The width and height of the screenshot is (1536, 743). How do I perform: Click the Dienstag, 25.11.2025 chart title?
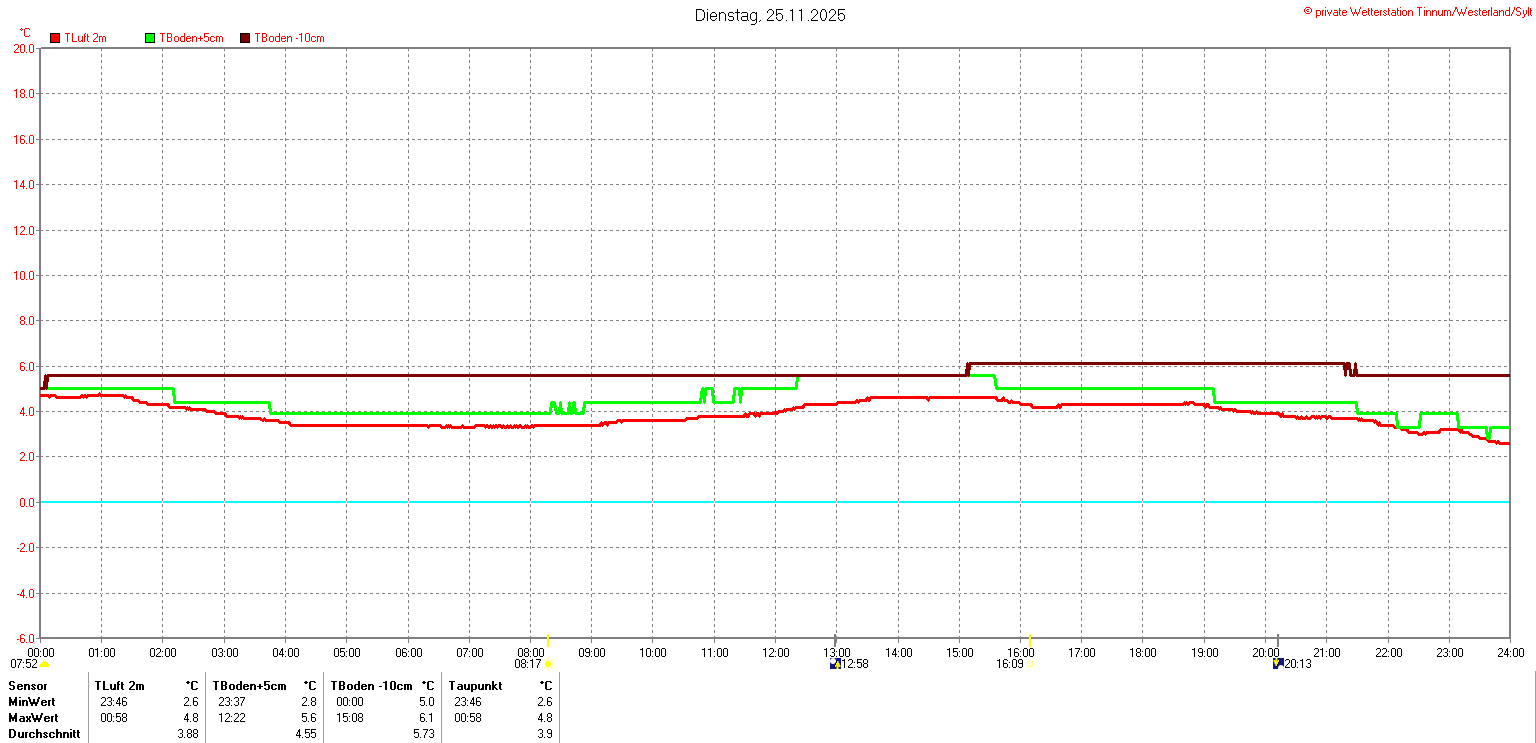(770, 15)
